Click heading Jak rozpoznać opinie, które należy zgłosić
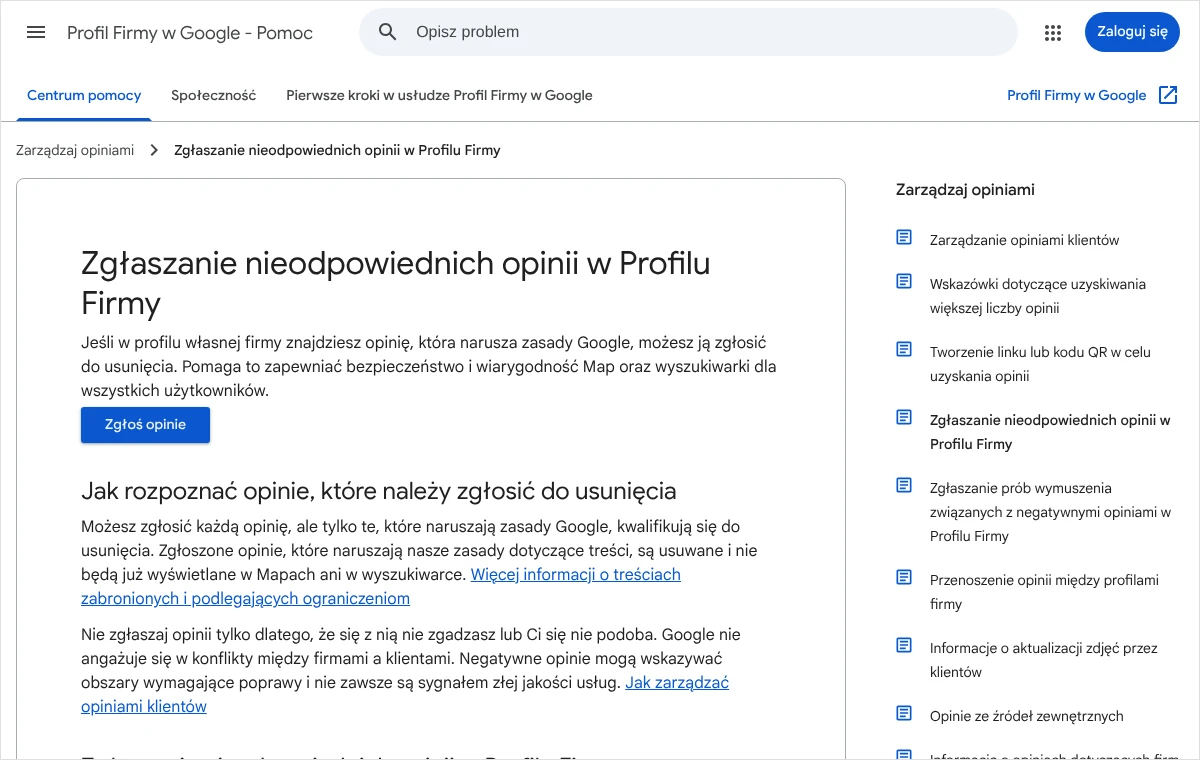The height and width of the screenshot is (760, 1200). pyautogui.click(x=378, y=491)
